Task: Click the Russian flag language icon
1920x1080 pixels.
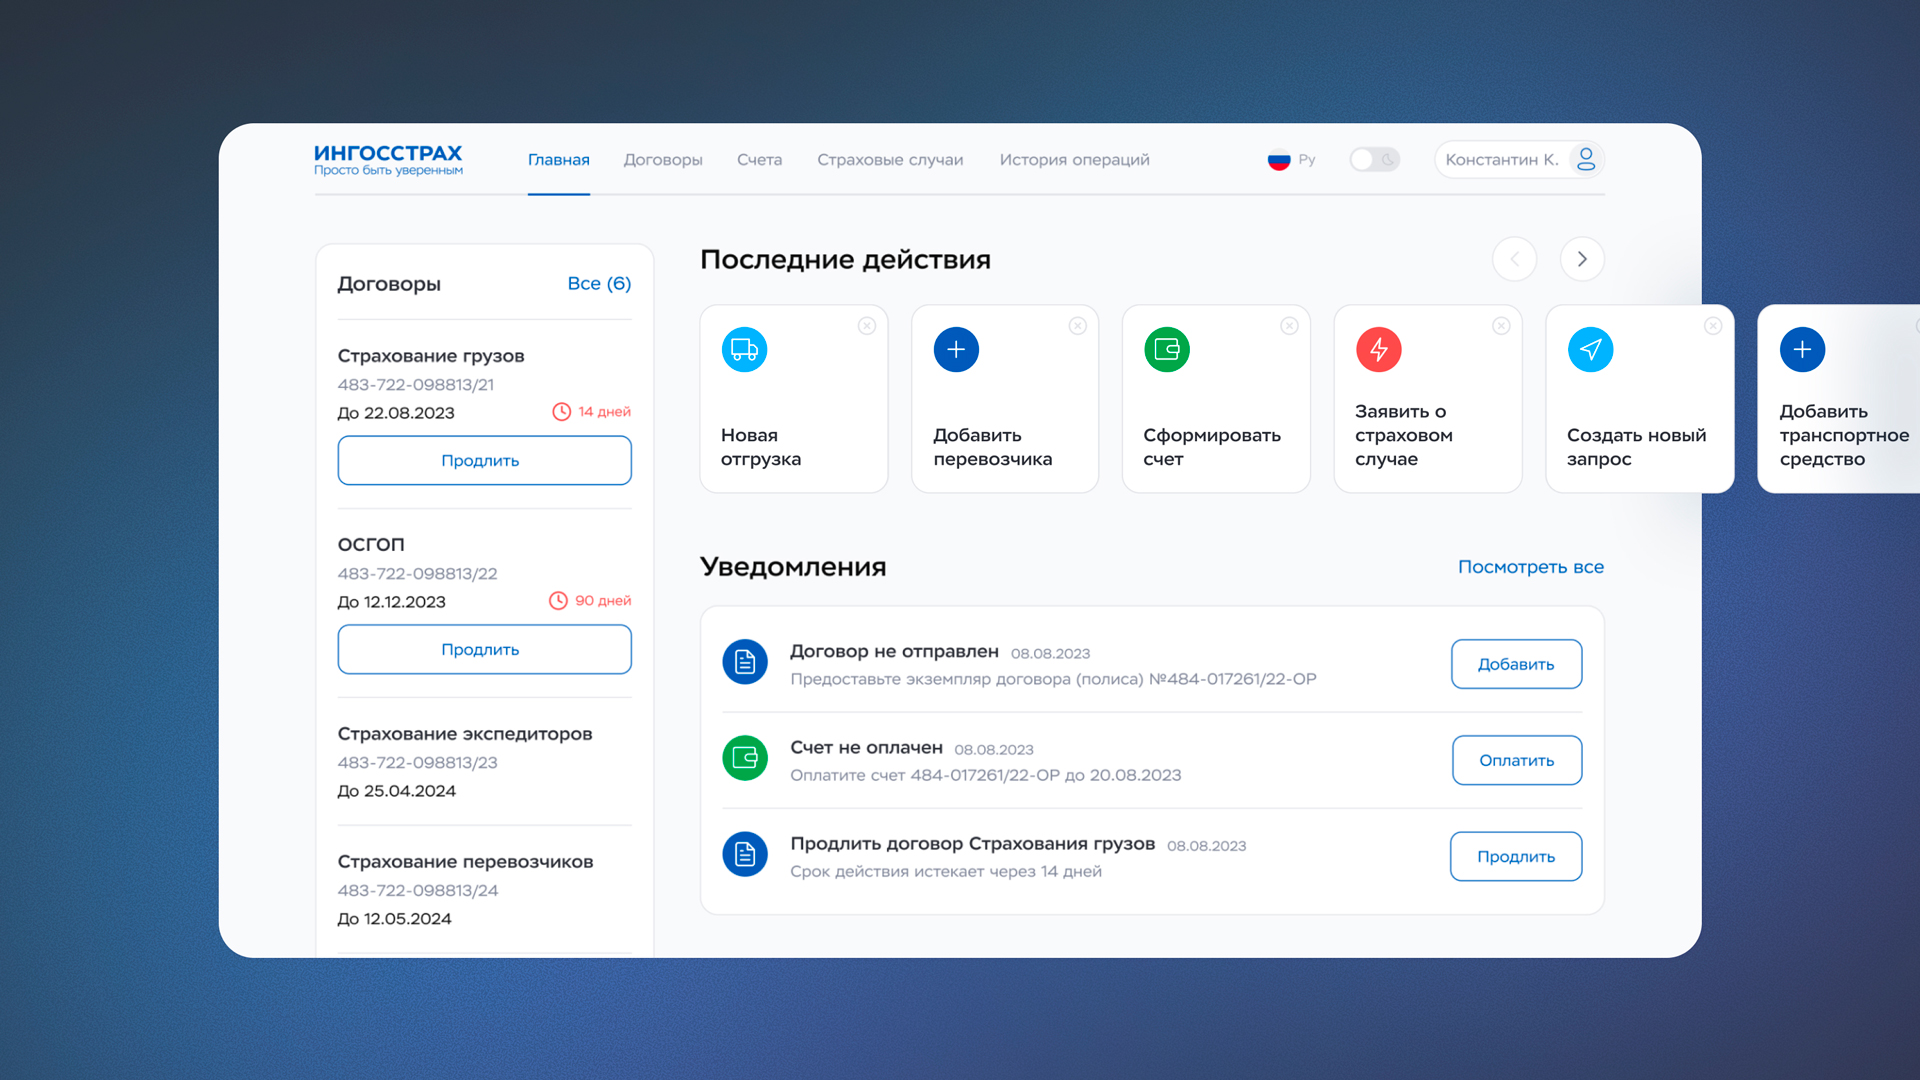Action: click(x=1279, y=160)
